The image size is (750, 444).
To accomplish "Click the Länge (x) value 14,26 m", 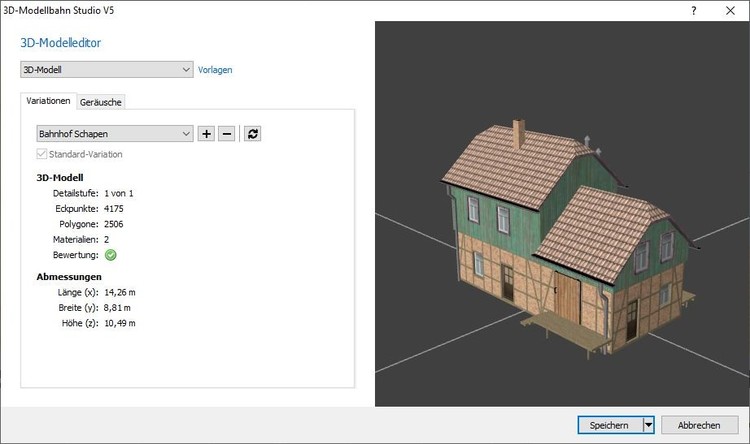I will click(x=120, y=292).
